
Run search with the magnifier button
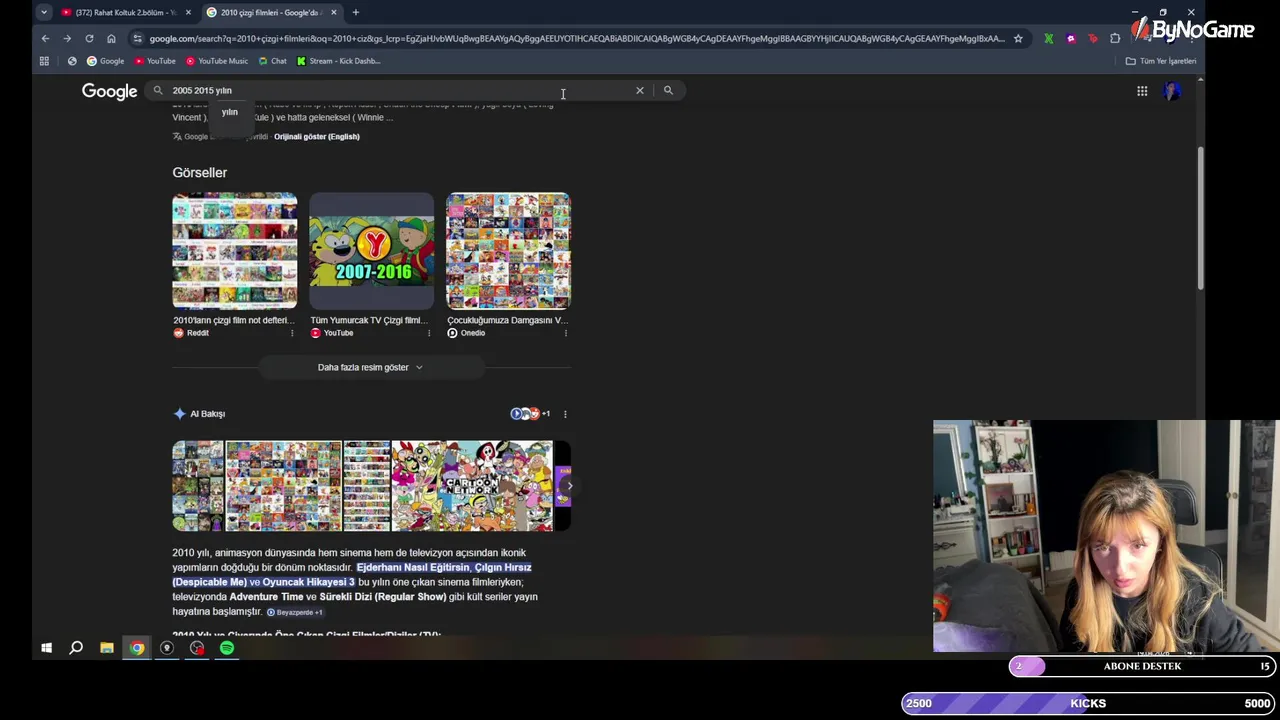click(x=668, y=90)
